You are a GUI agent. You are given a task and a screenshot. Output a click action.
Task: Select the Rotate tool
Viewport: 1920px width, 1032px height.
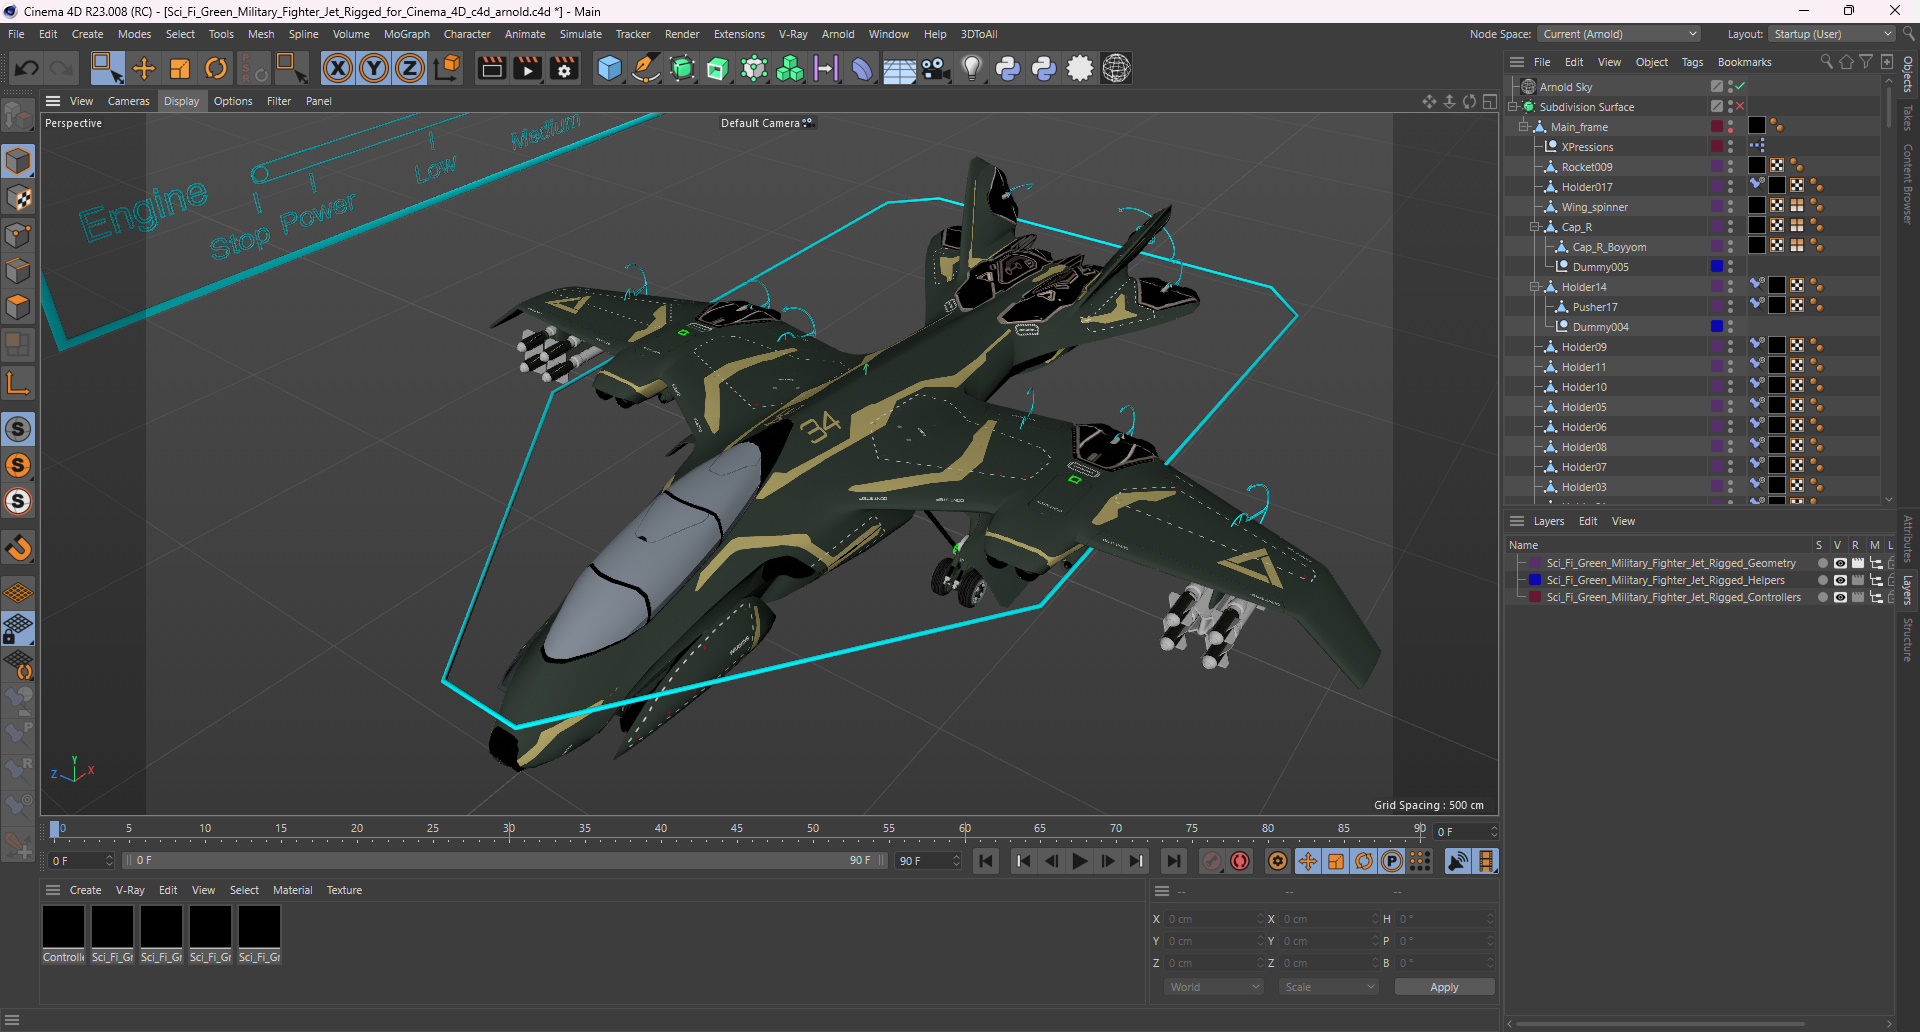(216, 68)
